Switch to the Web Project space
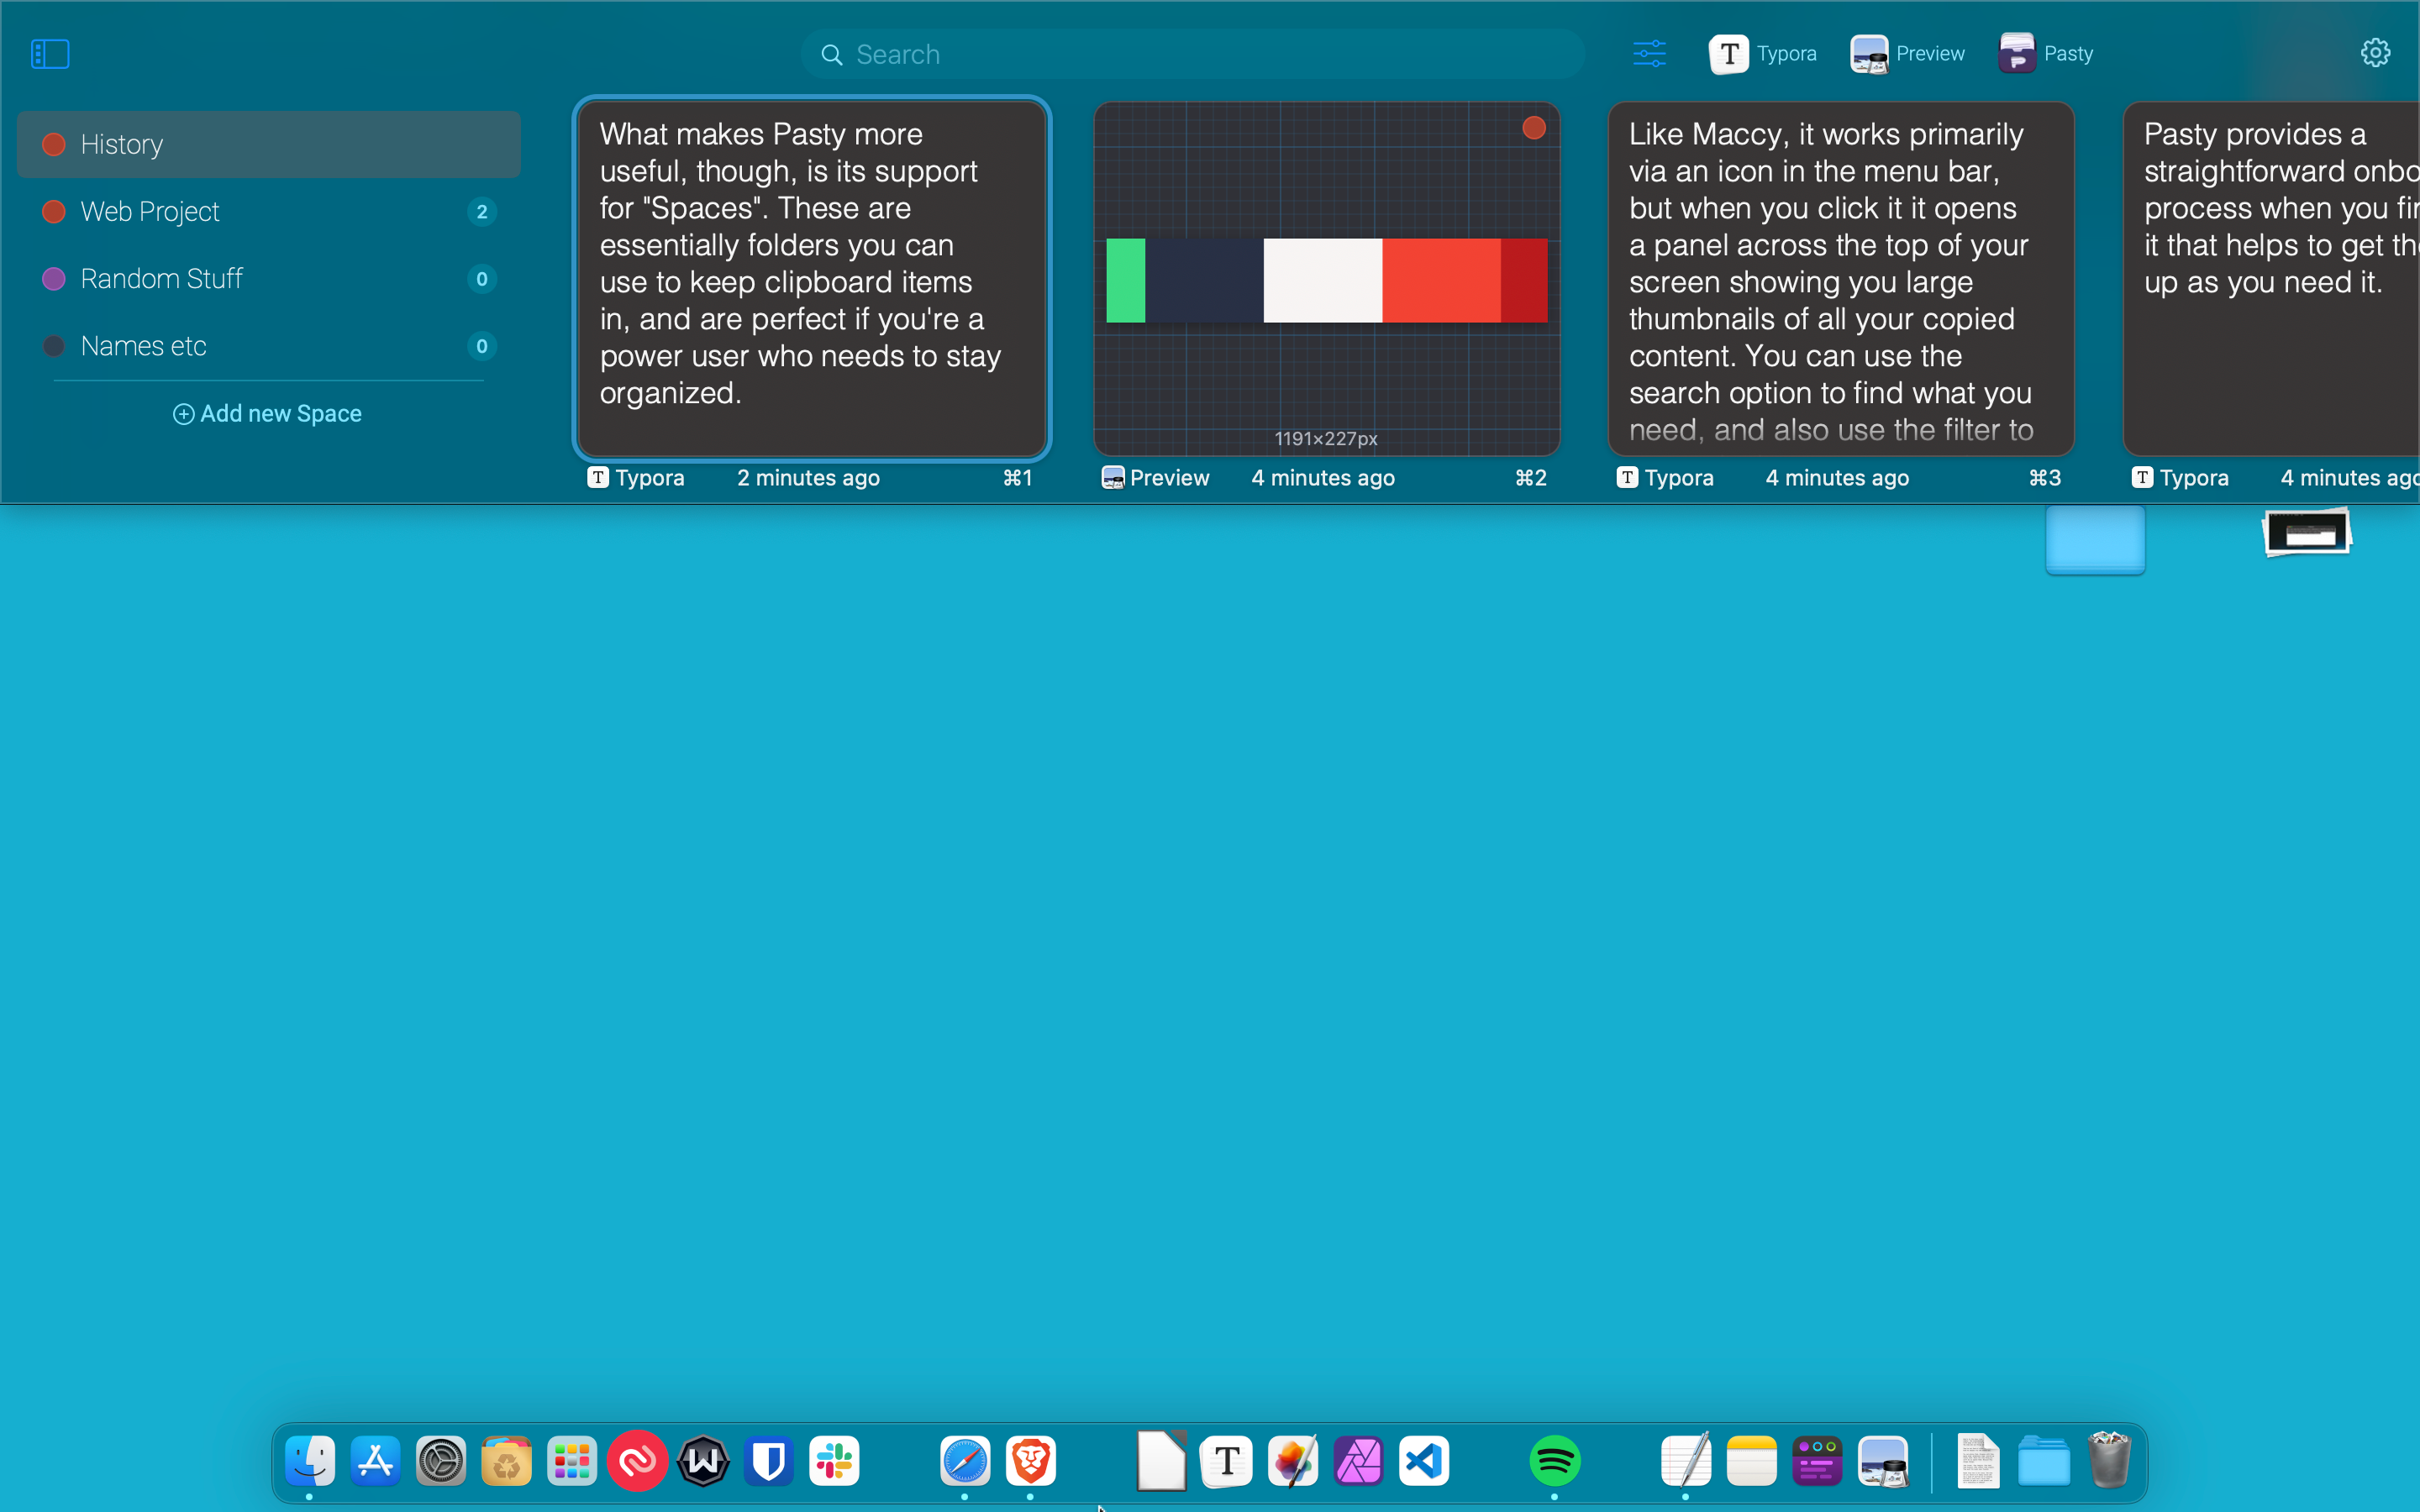The image size is (2420, 1512). 150,211
